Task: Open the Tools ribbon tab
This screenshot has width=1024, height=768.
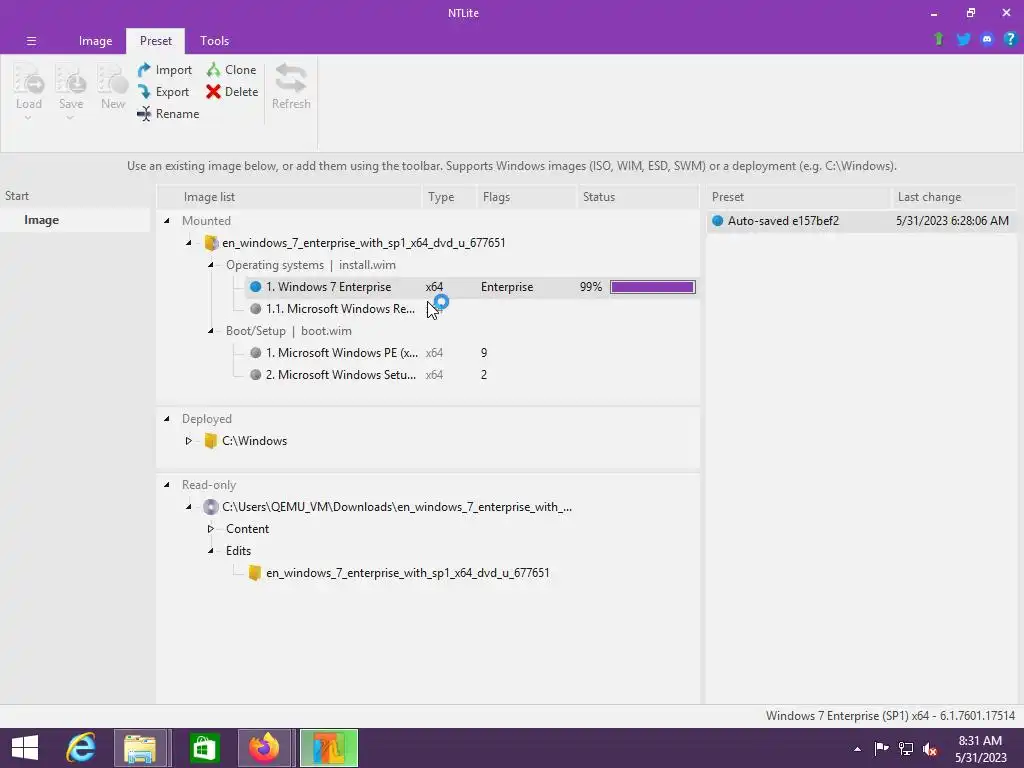Action: (214, 40)
